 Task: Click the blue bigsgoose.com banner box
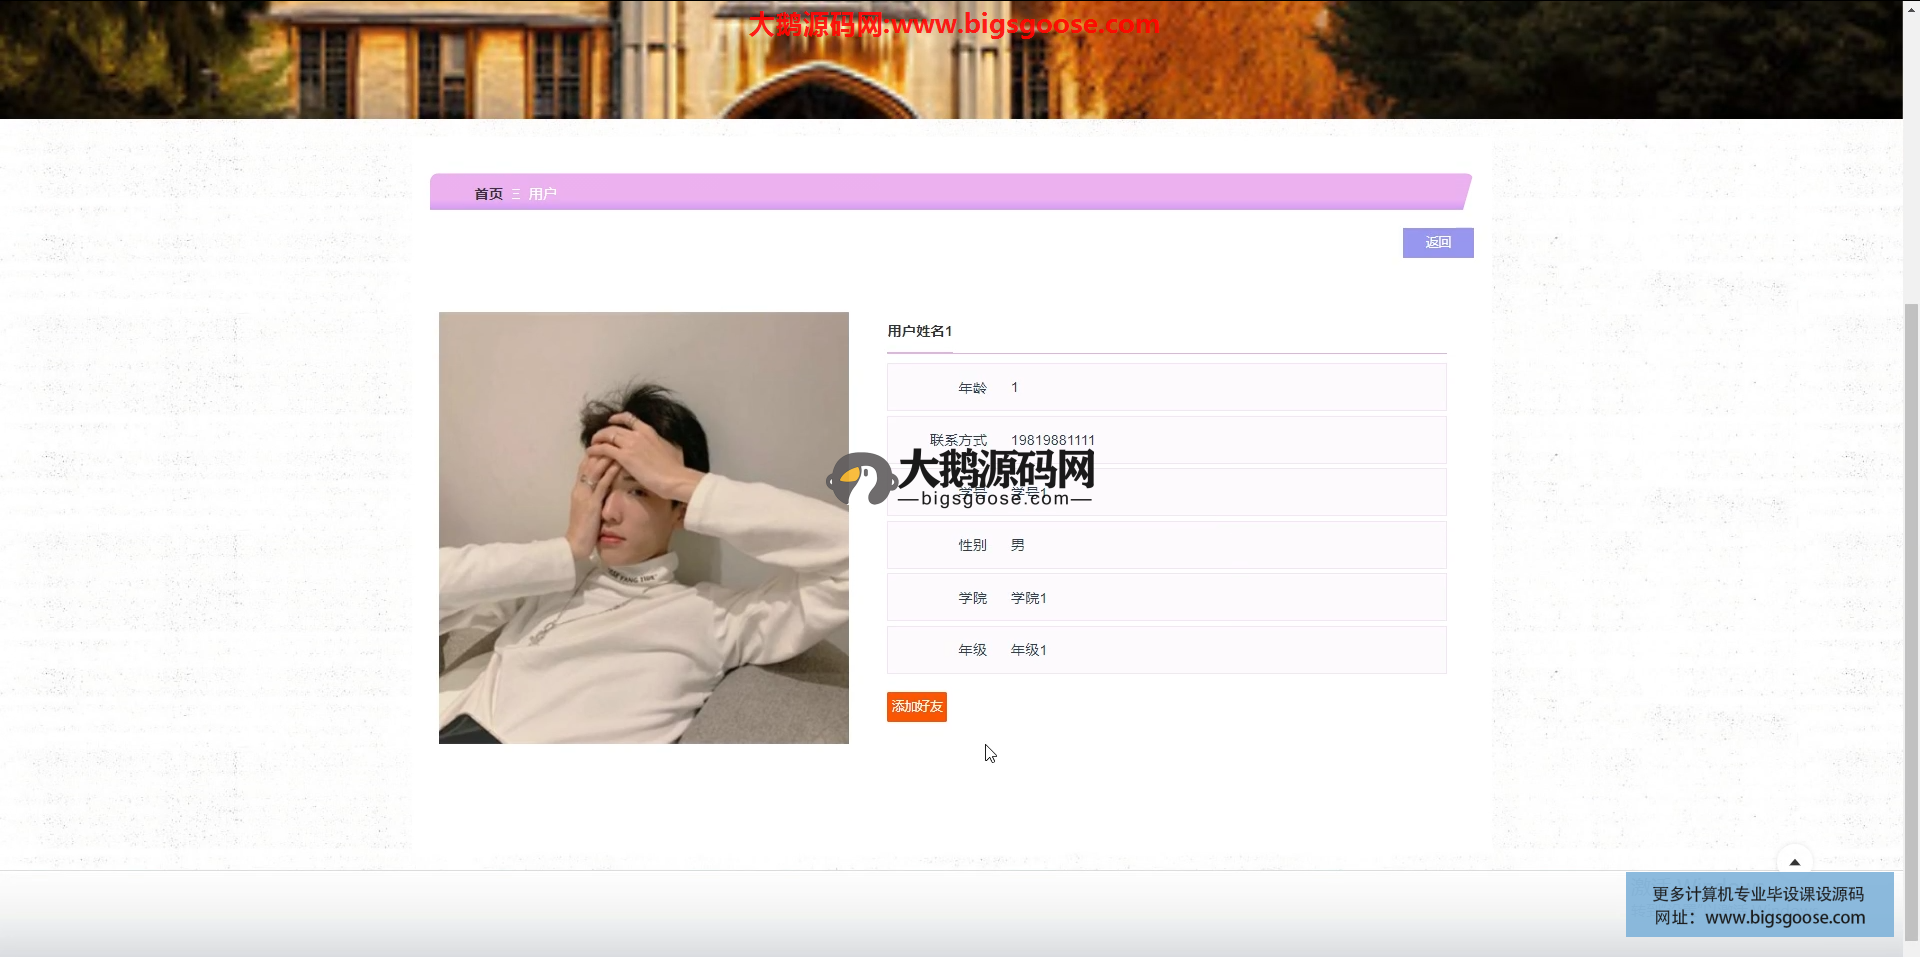click(x=1758, y=905)
